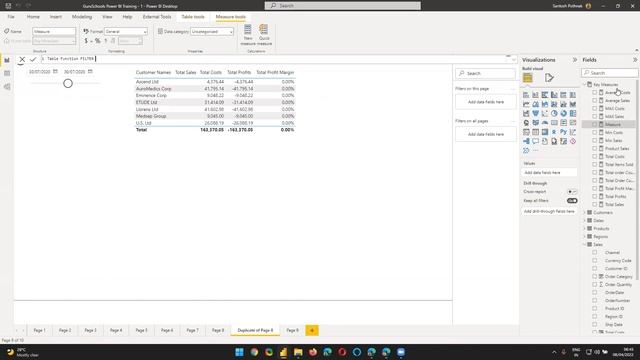Cancel the formula with the X icon

coord(22,60)
